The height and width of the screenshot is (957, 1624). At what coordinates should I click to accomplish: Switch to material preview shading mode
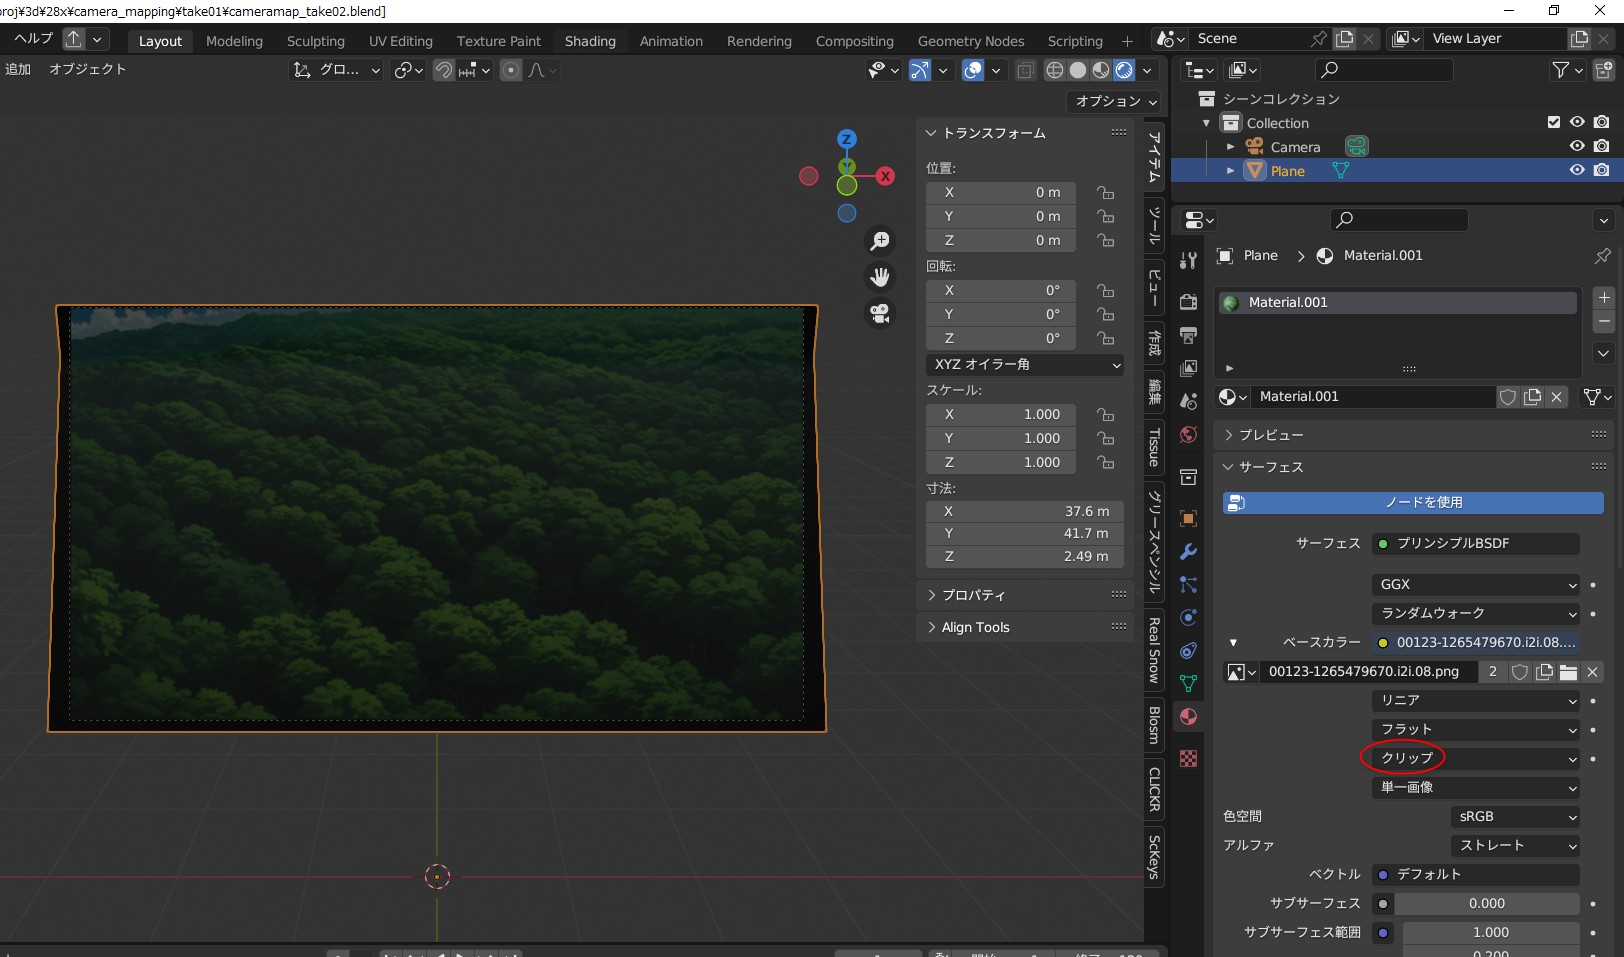coord(1101,70)
